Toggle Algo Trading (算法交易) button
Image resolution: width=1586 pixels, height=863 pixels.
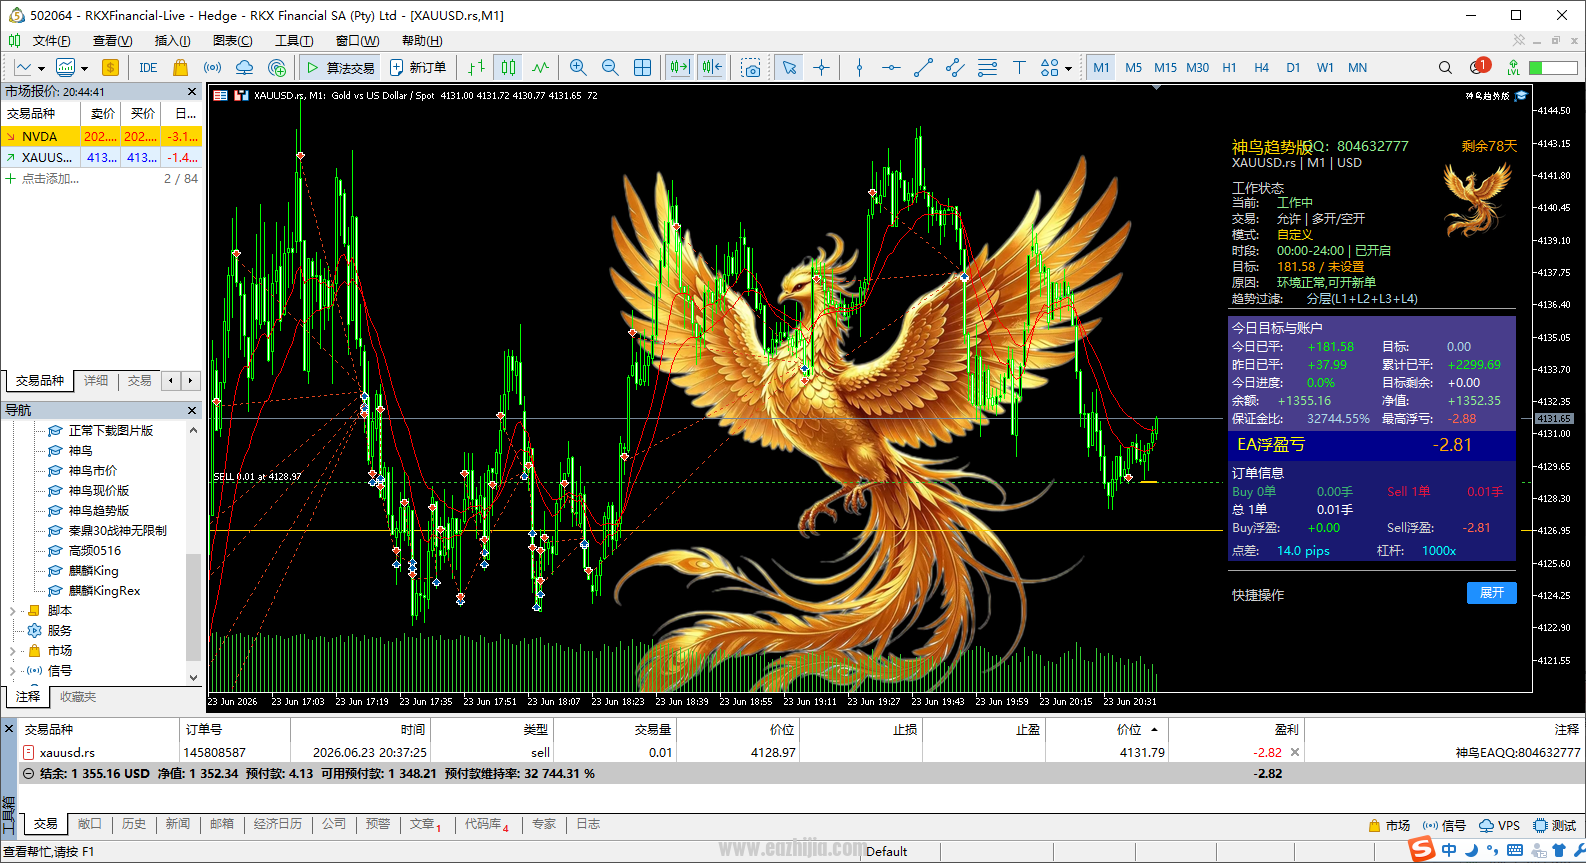(340, 68)
